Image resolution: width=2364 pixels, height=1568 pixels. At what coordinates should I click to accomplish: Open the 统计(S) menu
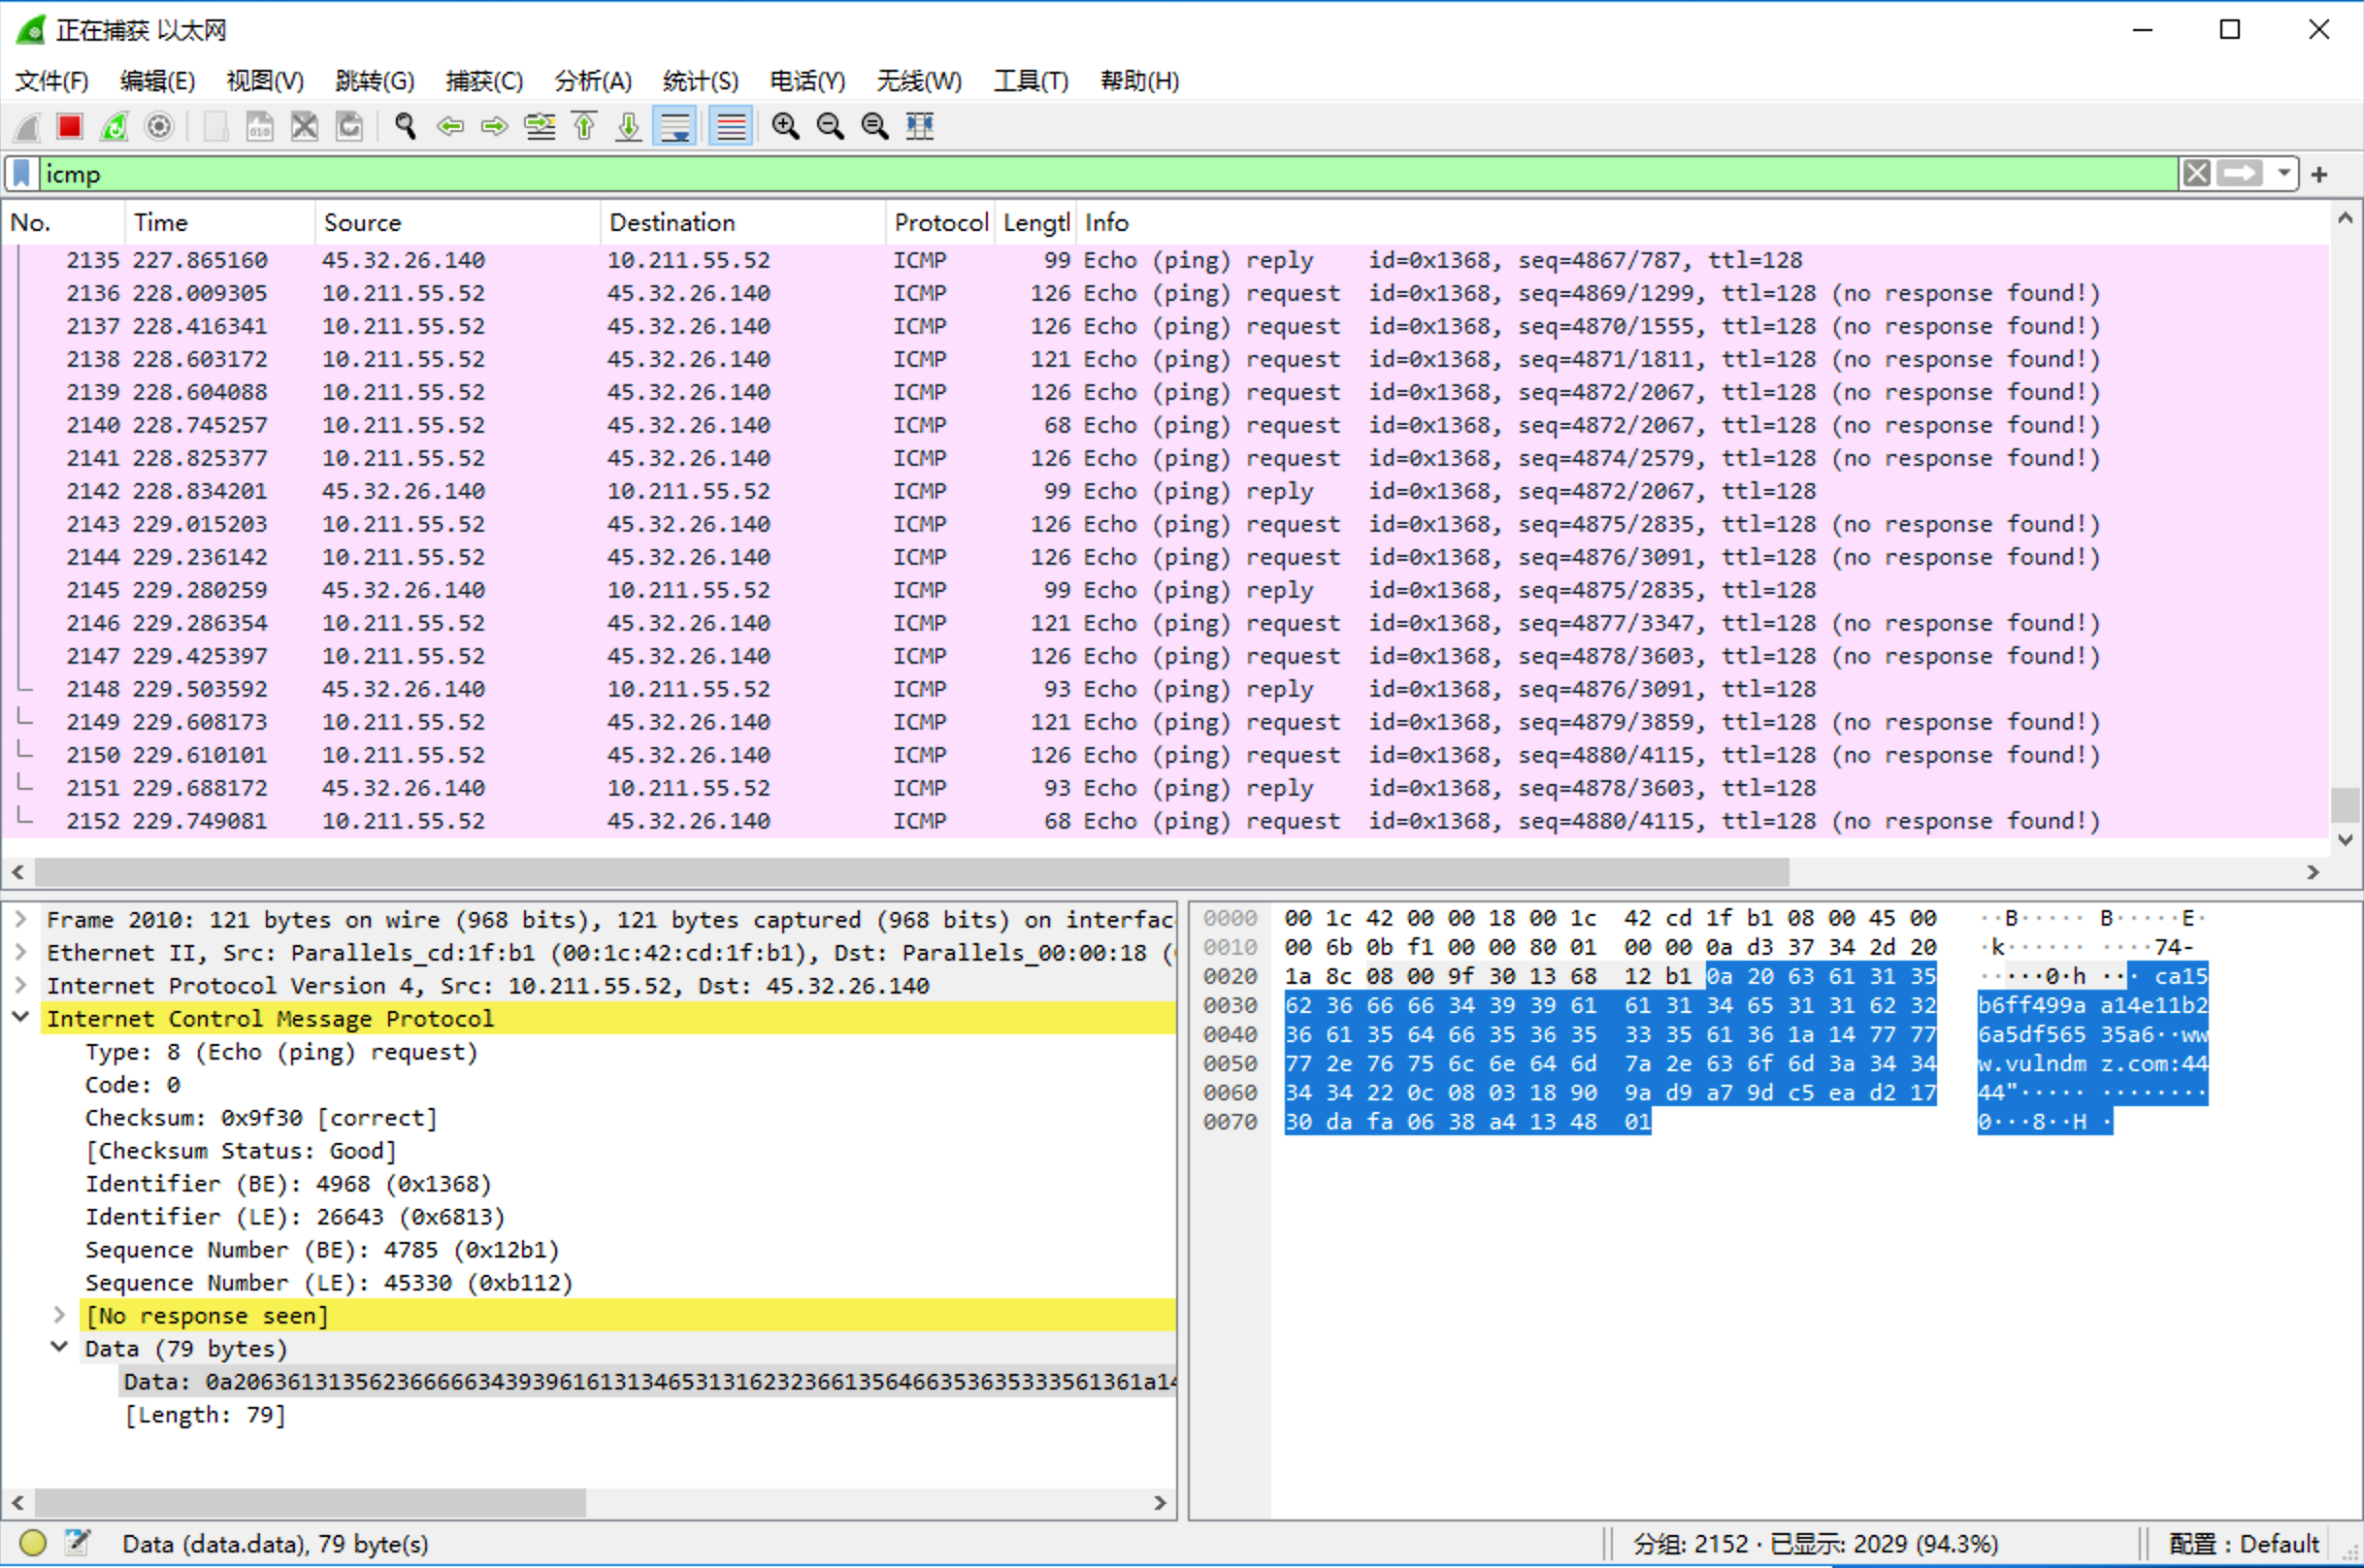click(x=700, y=81)
